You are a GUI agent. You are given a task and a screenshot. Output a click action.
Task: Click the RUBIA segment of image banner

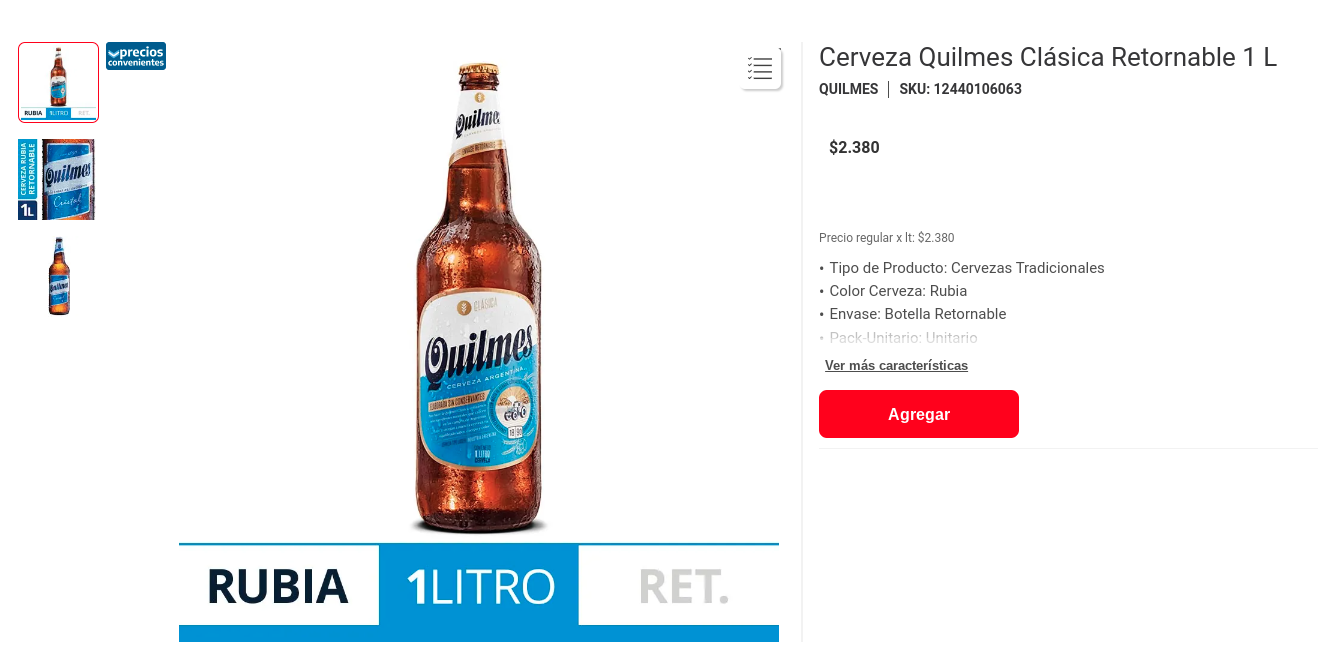tap(278, 587)
